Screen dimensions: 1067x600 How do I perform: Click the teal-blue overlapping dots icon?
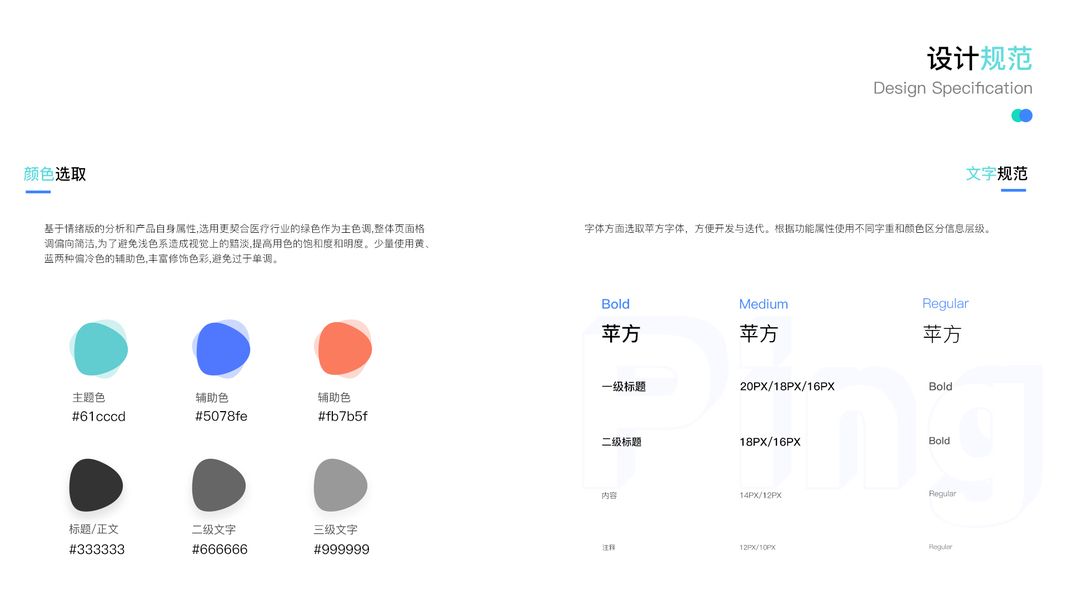pyautogui.click(x=1021, y=116)
